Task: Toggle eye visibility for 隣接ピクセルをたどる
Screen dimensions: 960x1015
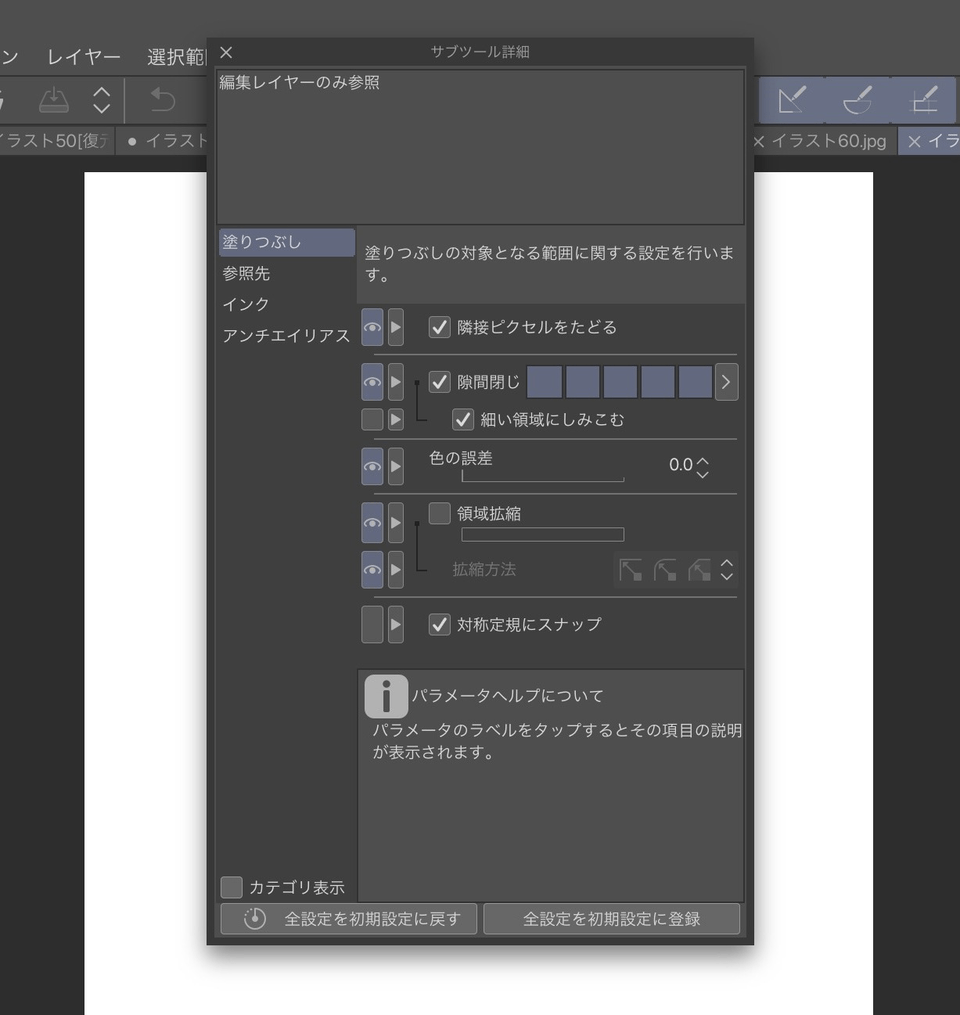Action: click(372, 328)
